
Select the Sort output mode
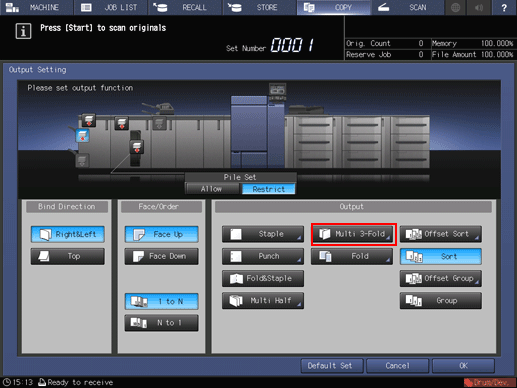[441, 256]
